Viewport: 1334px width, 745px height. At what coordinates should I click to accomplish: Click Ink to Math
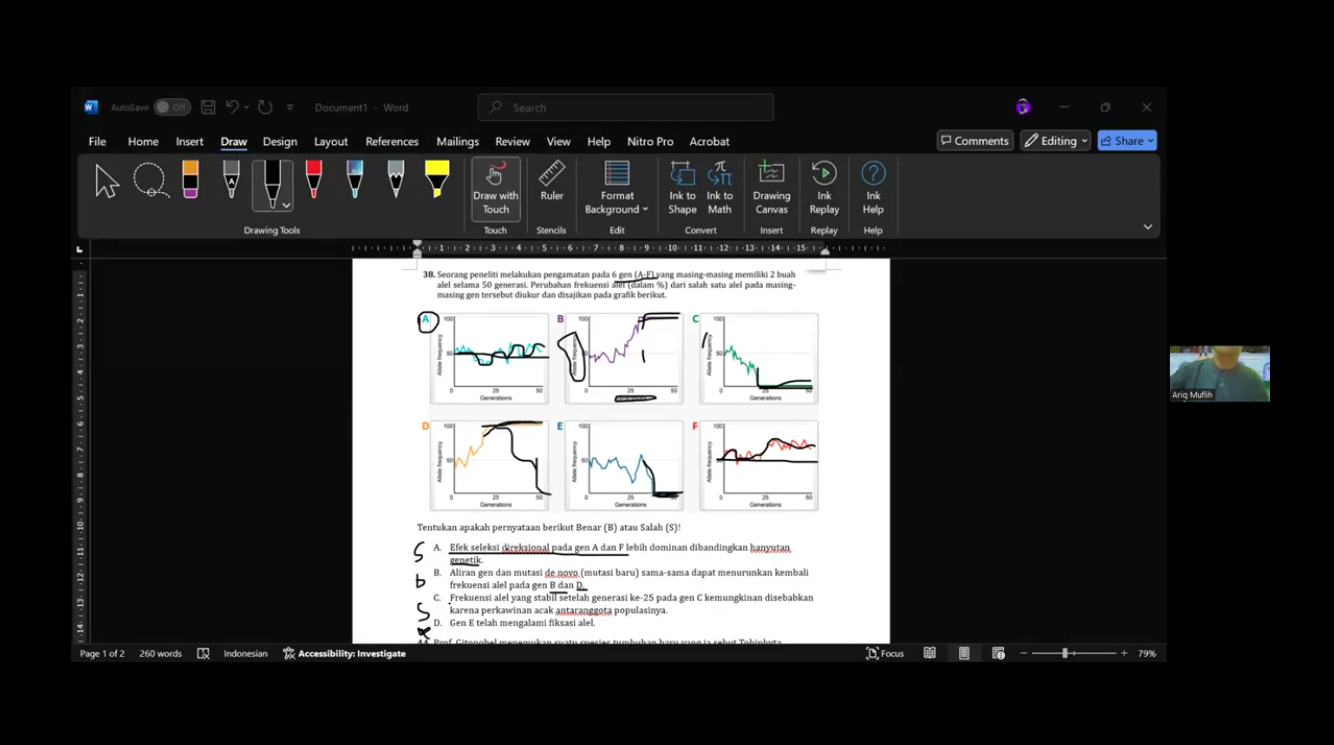pos(720,188)
